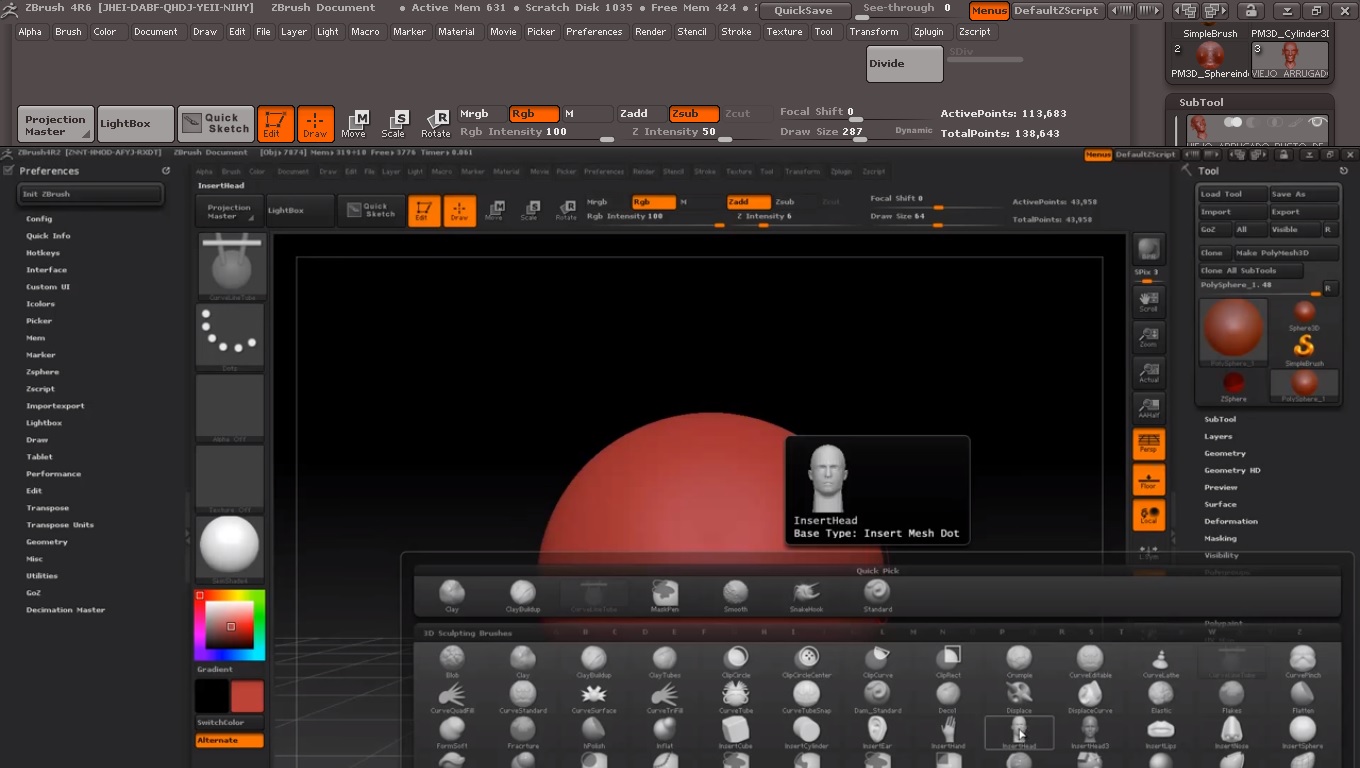1360x768 pixels.
Task: Select the InsertEar brush
Action: [877, 733]
